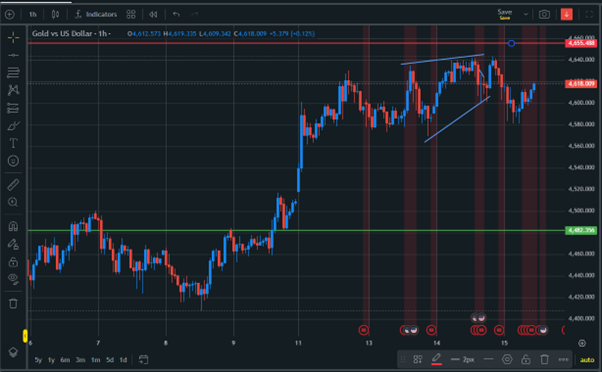Screen dimensions: 602x372
Task: Open the emoji and icons tool
Action: click(13, 161)
